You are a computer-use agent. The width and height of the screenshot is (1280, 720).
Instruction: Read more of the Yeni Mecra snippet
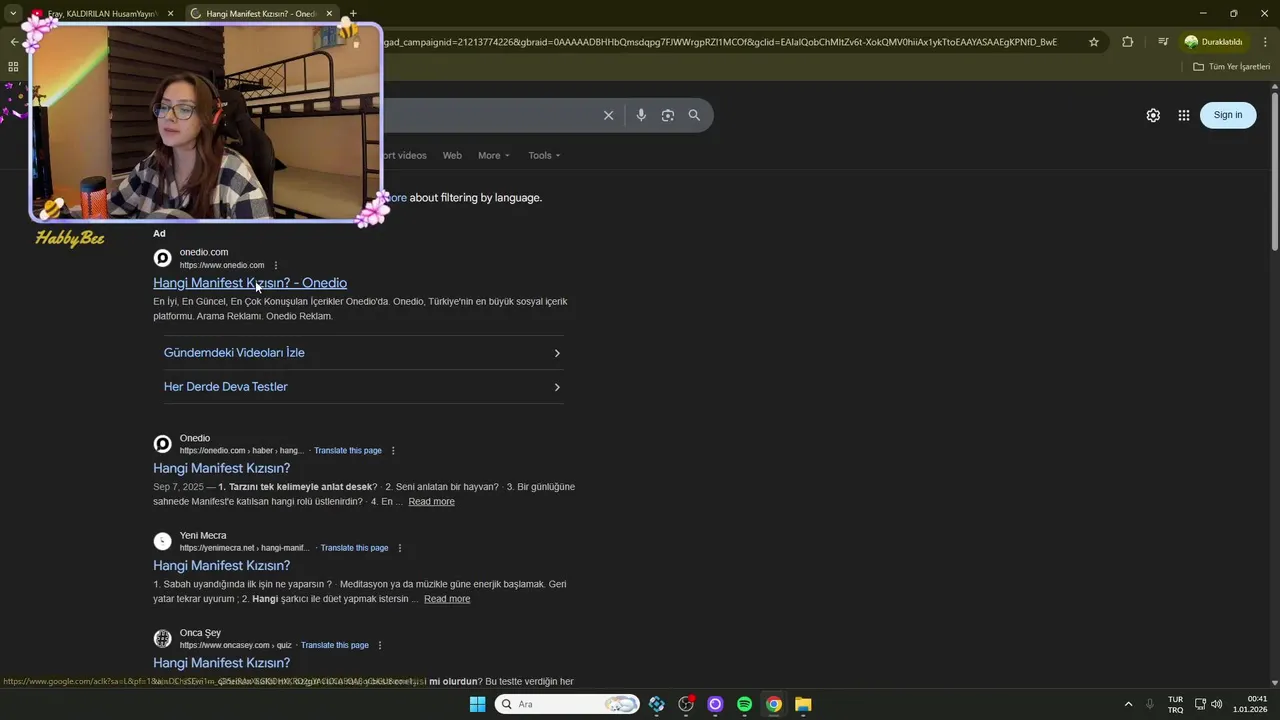[447, 599]
